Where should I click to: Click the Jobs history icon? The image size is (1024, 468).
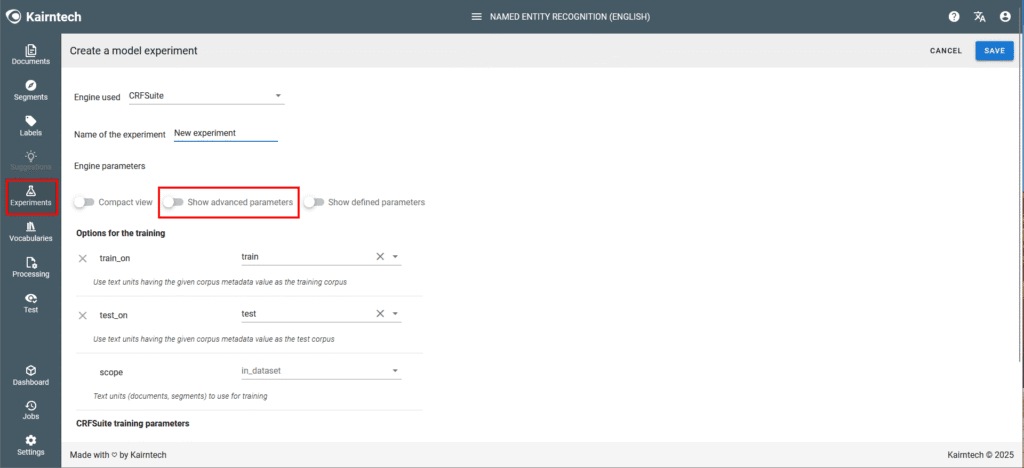[x=31, y=410]
